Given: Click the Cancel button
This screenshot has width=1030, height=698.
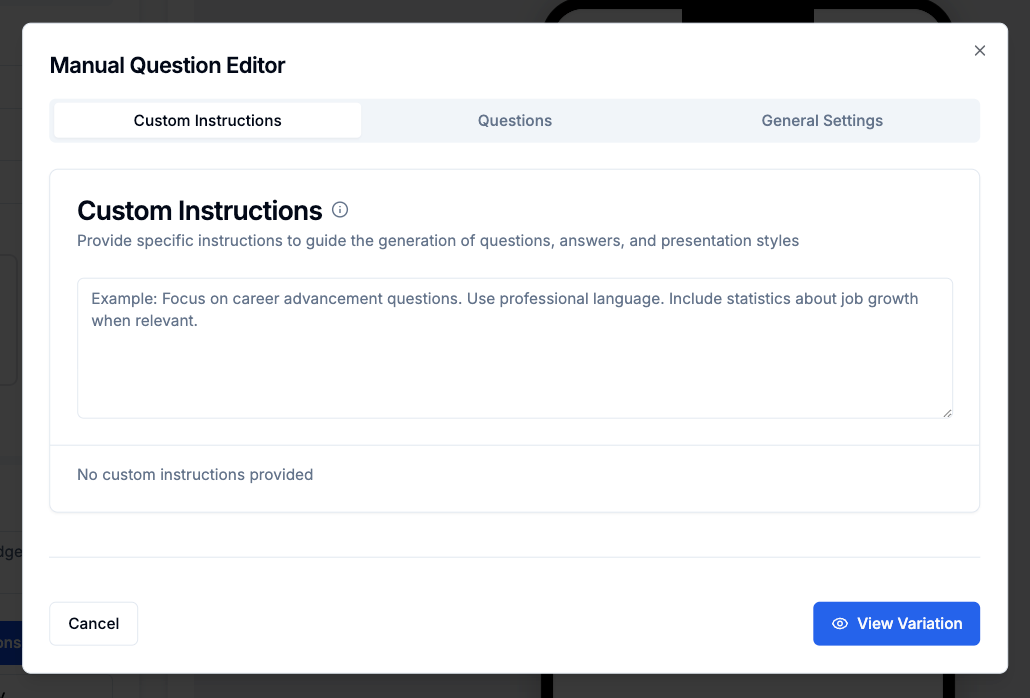Looking at the screenshot, I should click(x=93, y=623).
